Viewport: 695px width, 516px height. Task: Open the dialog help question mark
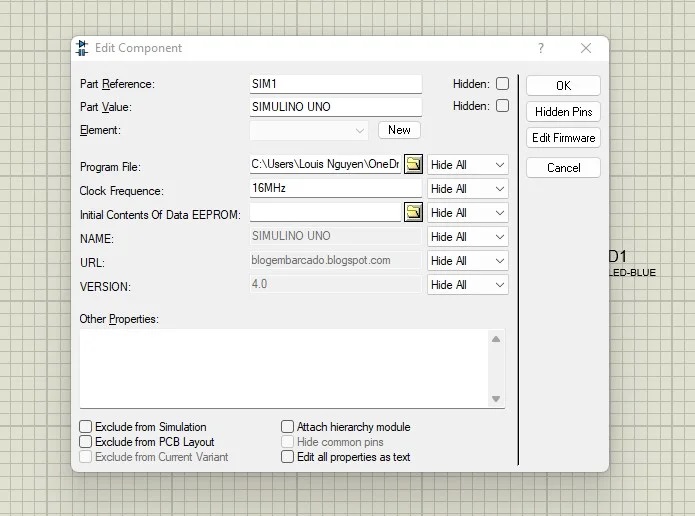pos(541,48)
